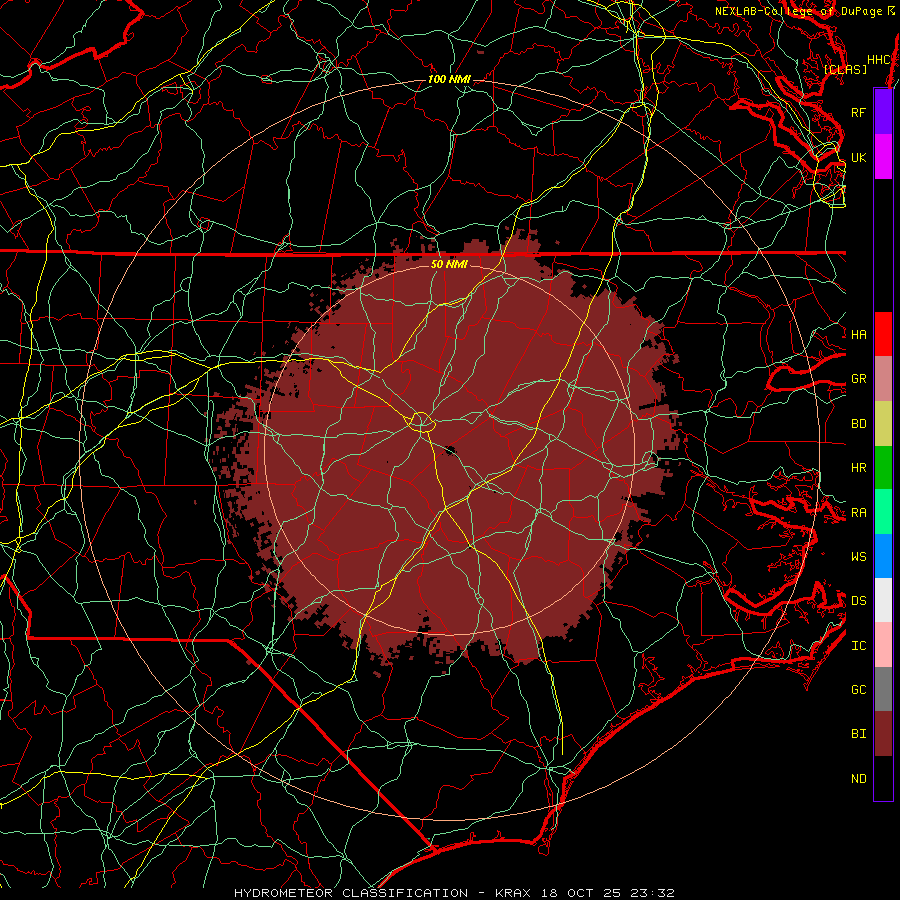
Task: Click the UK magenta legend swatch
Action: [x=883, y=157]
